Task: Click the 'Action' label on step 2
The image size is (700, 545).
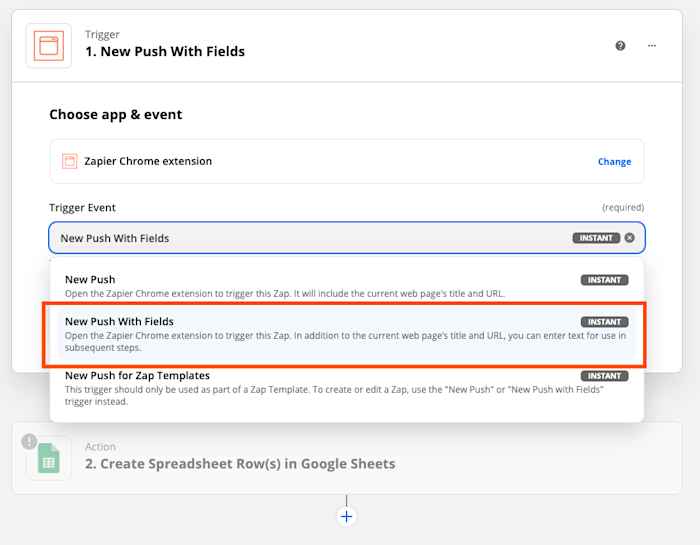Action: click(x=100, y=447)
